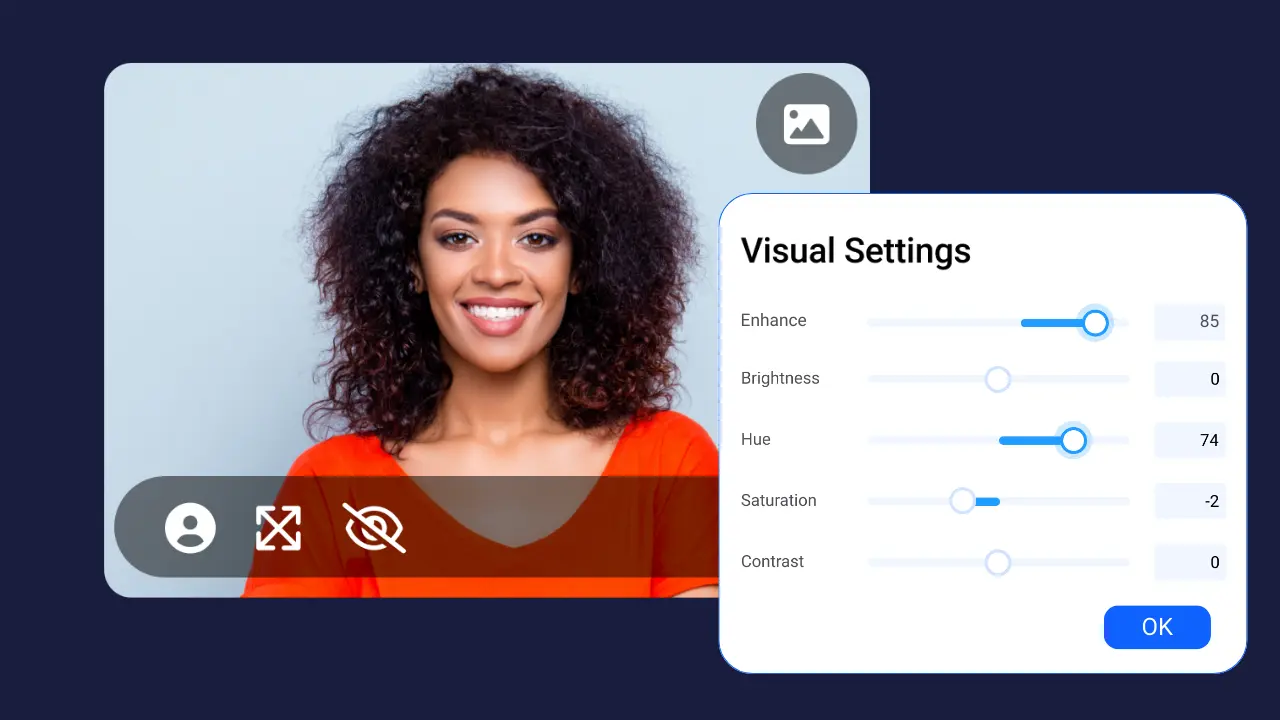Click the Visual Settings dialog title
1280x720 pixels.
click(855, 250)
